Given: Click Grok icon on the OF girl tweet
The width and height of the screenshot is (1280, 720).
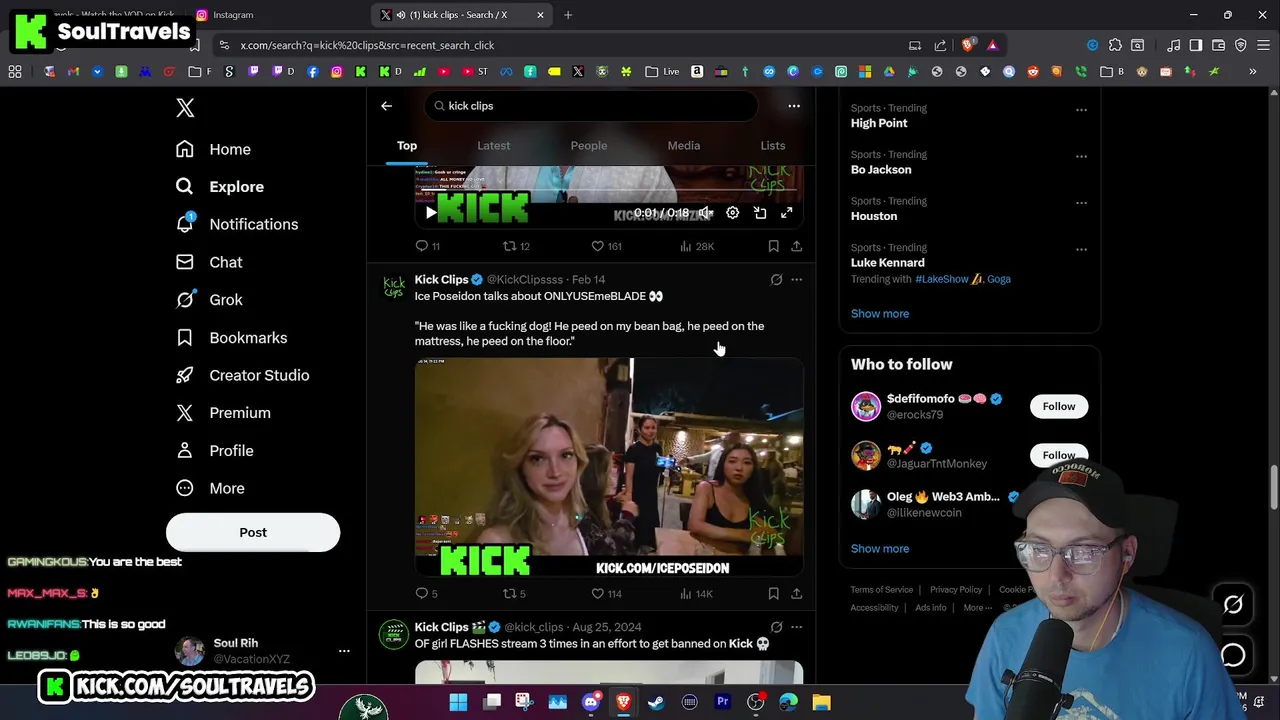Looking at the screenshot, I should pos(776,627).
